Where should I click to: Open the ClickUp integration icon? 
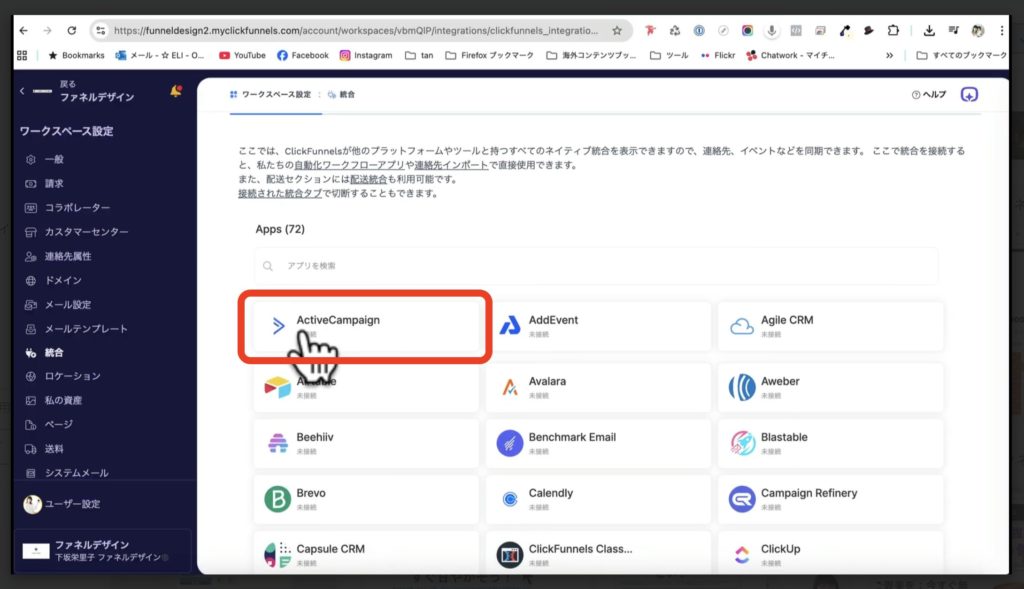point(744,553)
